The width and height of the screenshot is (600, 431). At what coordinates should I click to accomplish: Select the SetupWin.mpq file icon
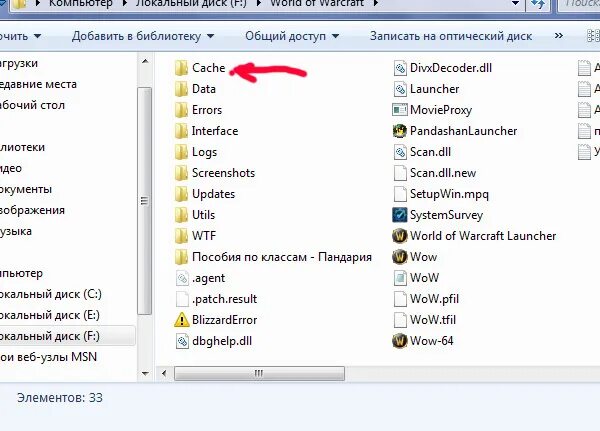point(400,194)
